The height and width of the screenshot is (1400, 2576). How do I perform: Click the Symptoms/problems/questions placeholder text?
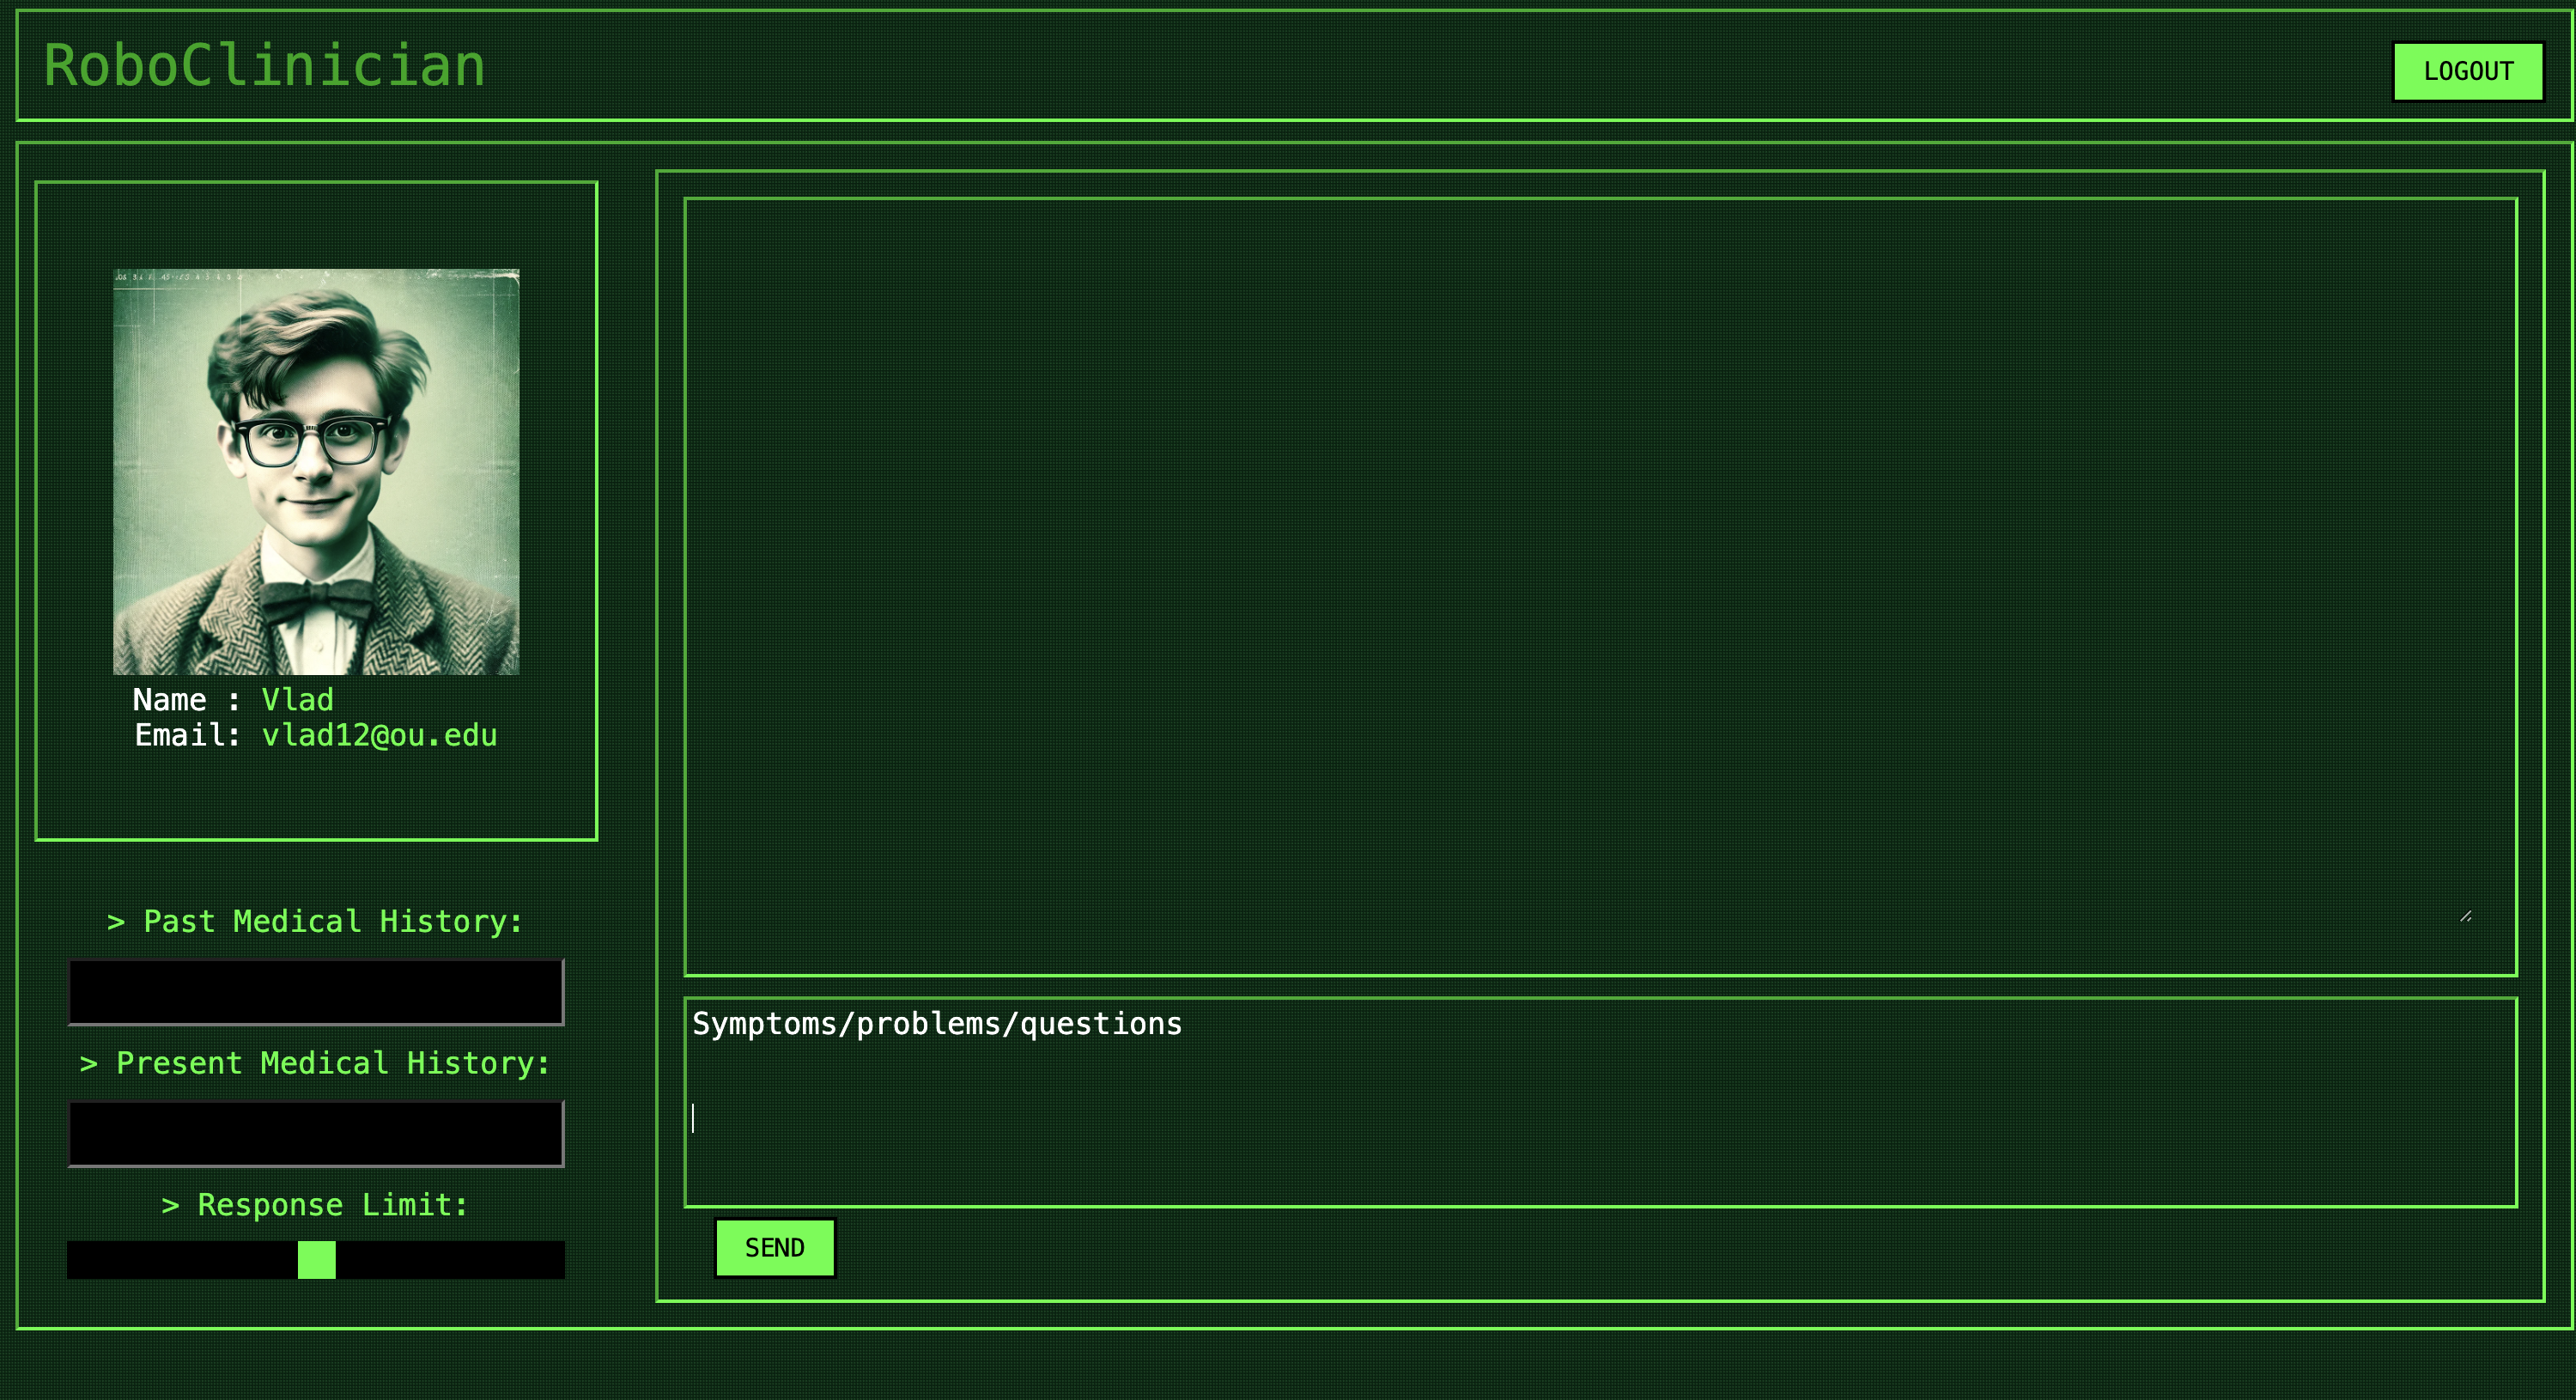pyautogui.click(x=937, y=1024)
